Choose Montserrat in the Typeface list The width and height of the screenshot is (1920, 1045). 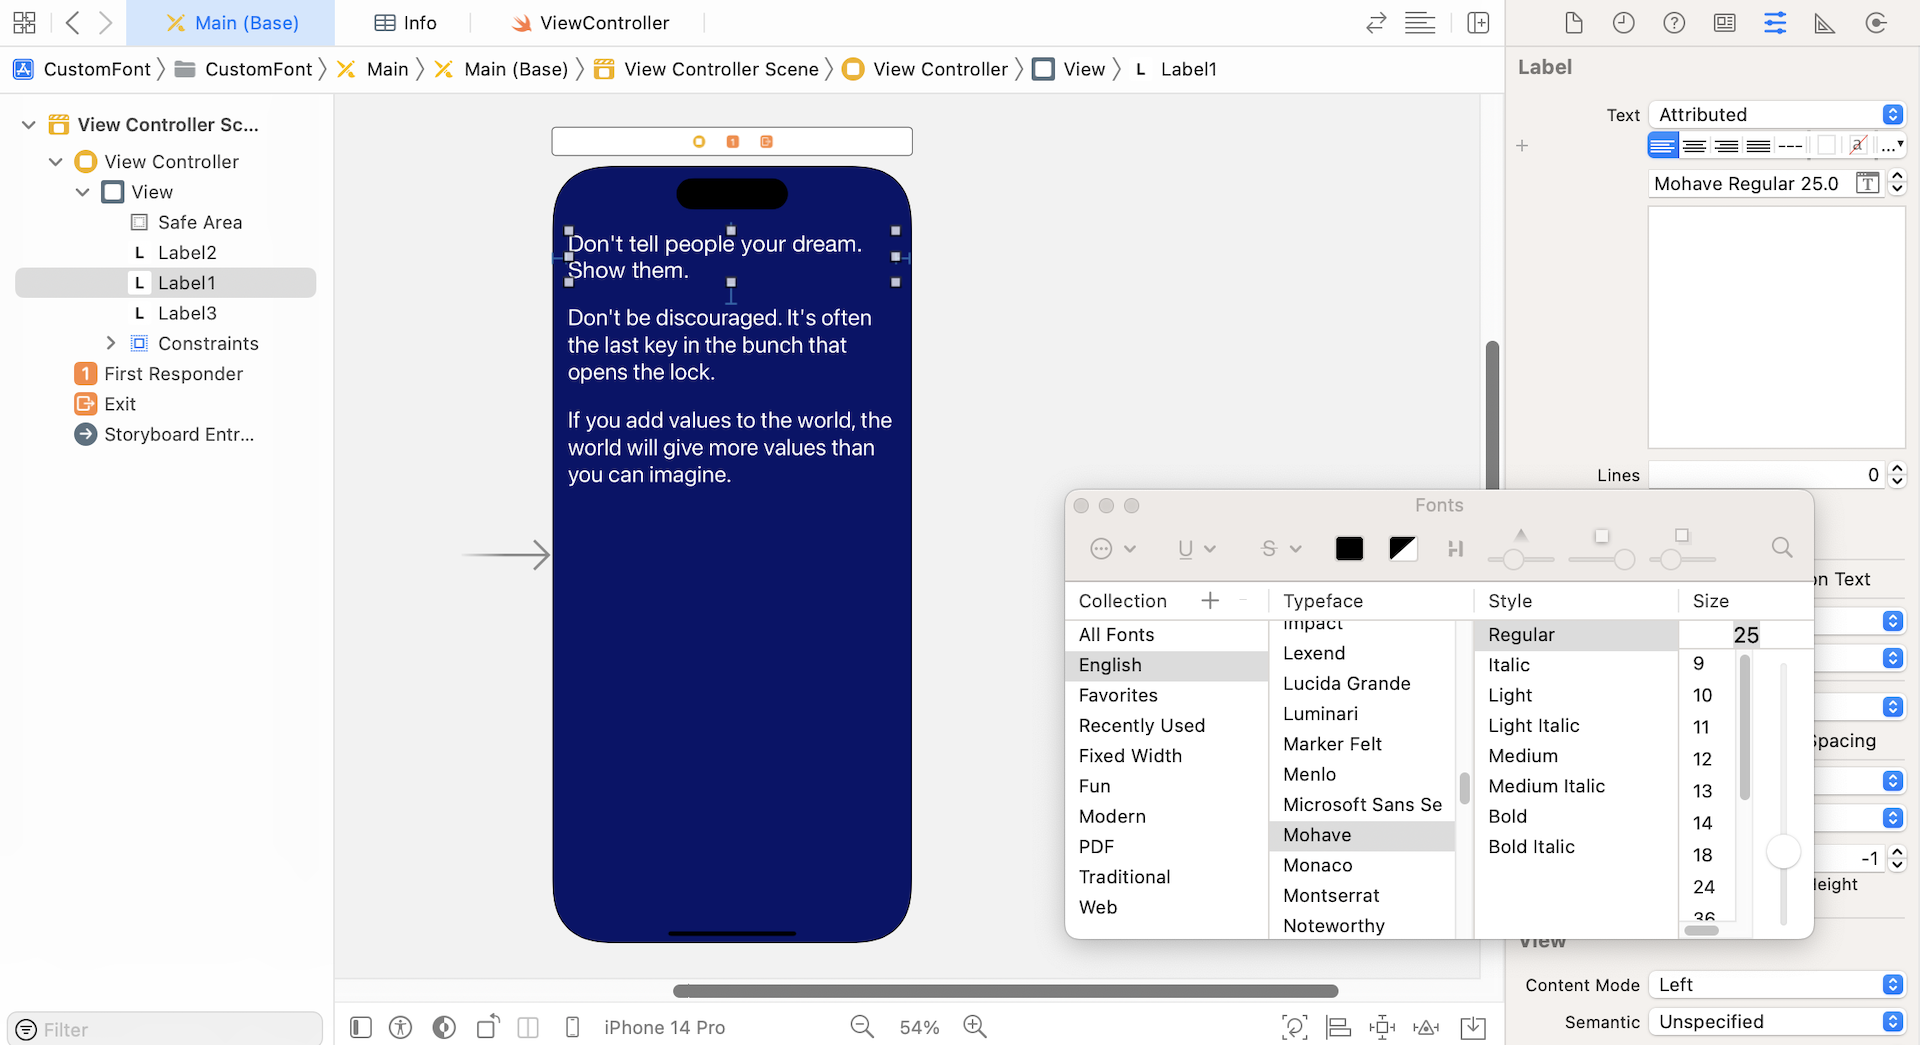[x=1331, y=895]
